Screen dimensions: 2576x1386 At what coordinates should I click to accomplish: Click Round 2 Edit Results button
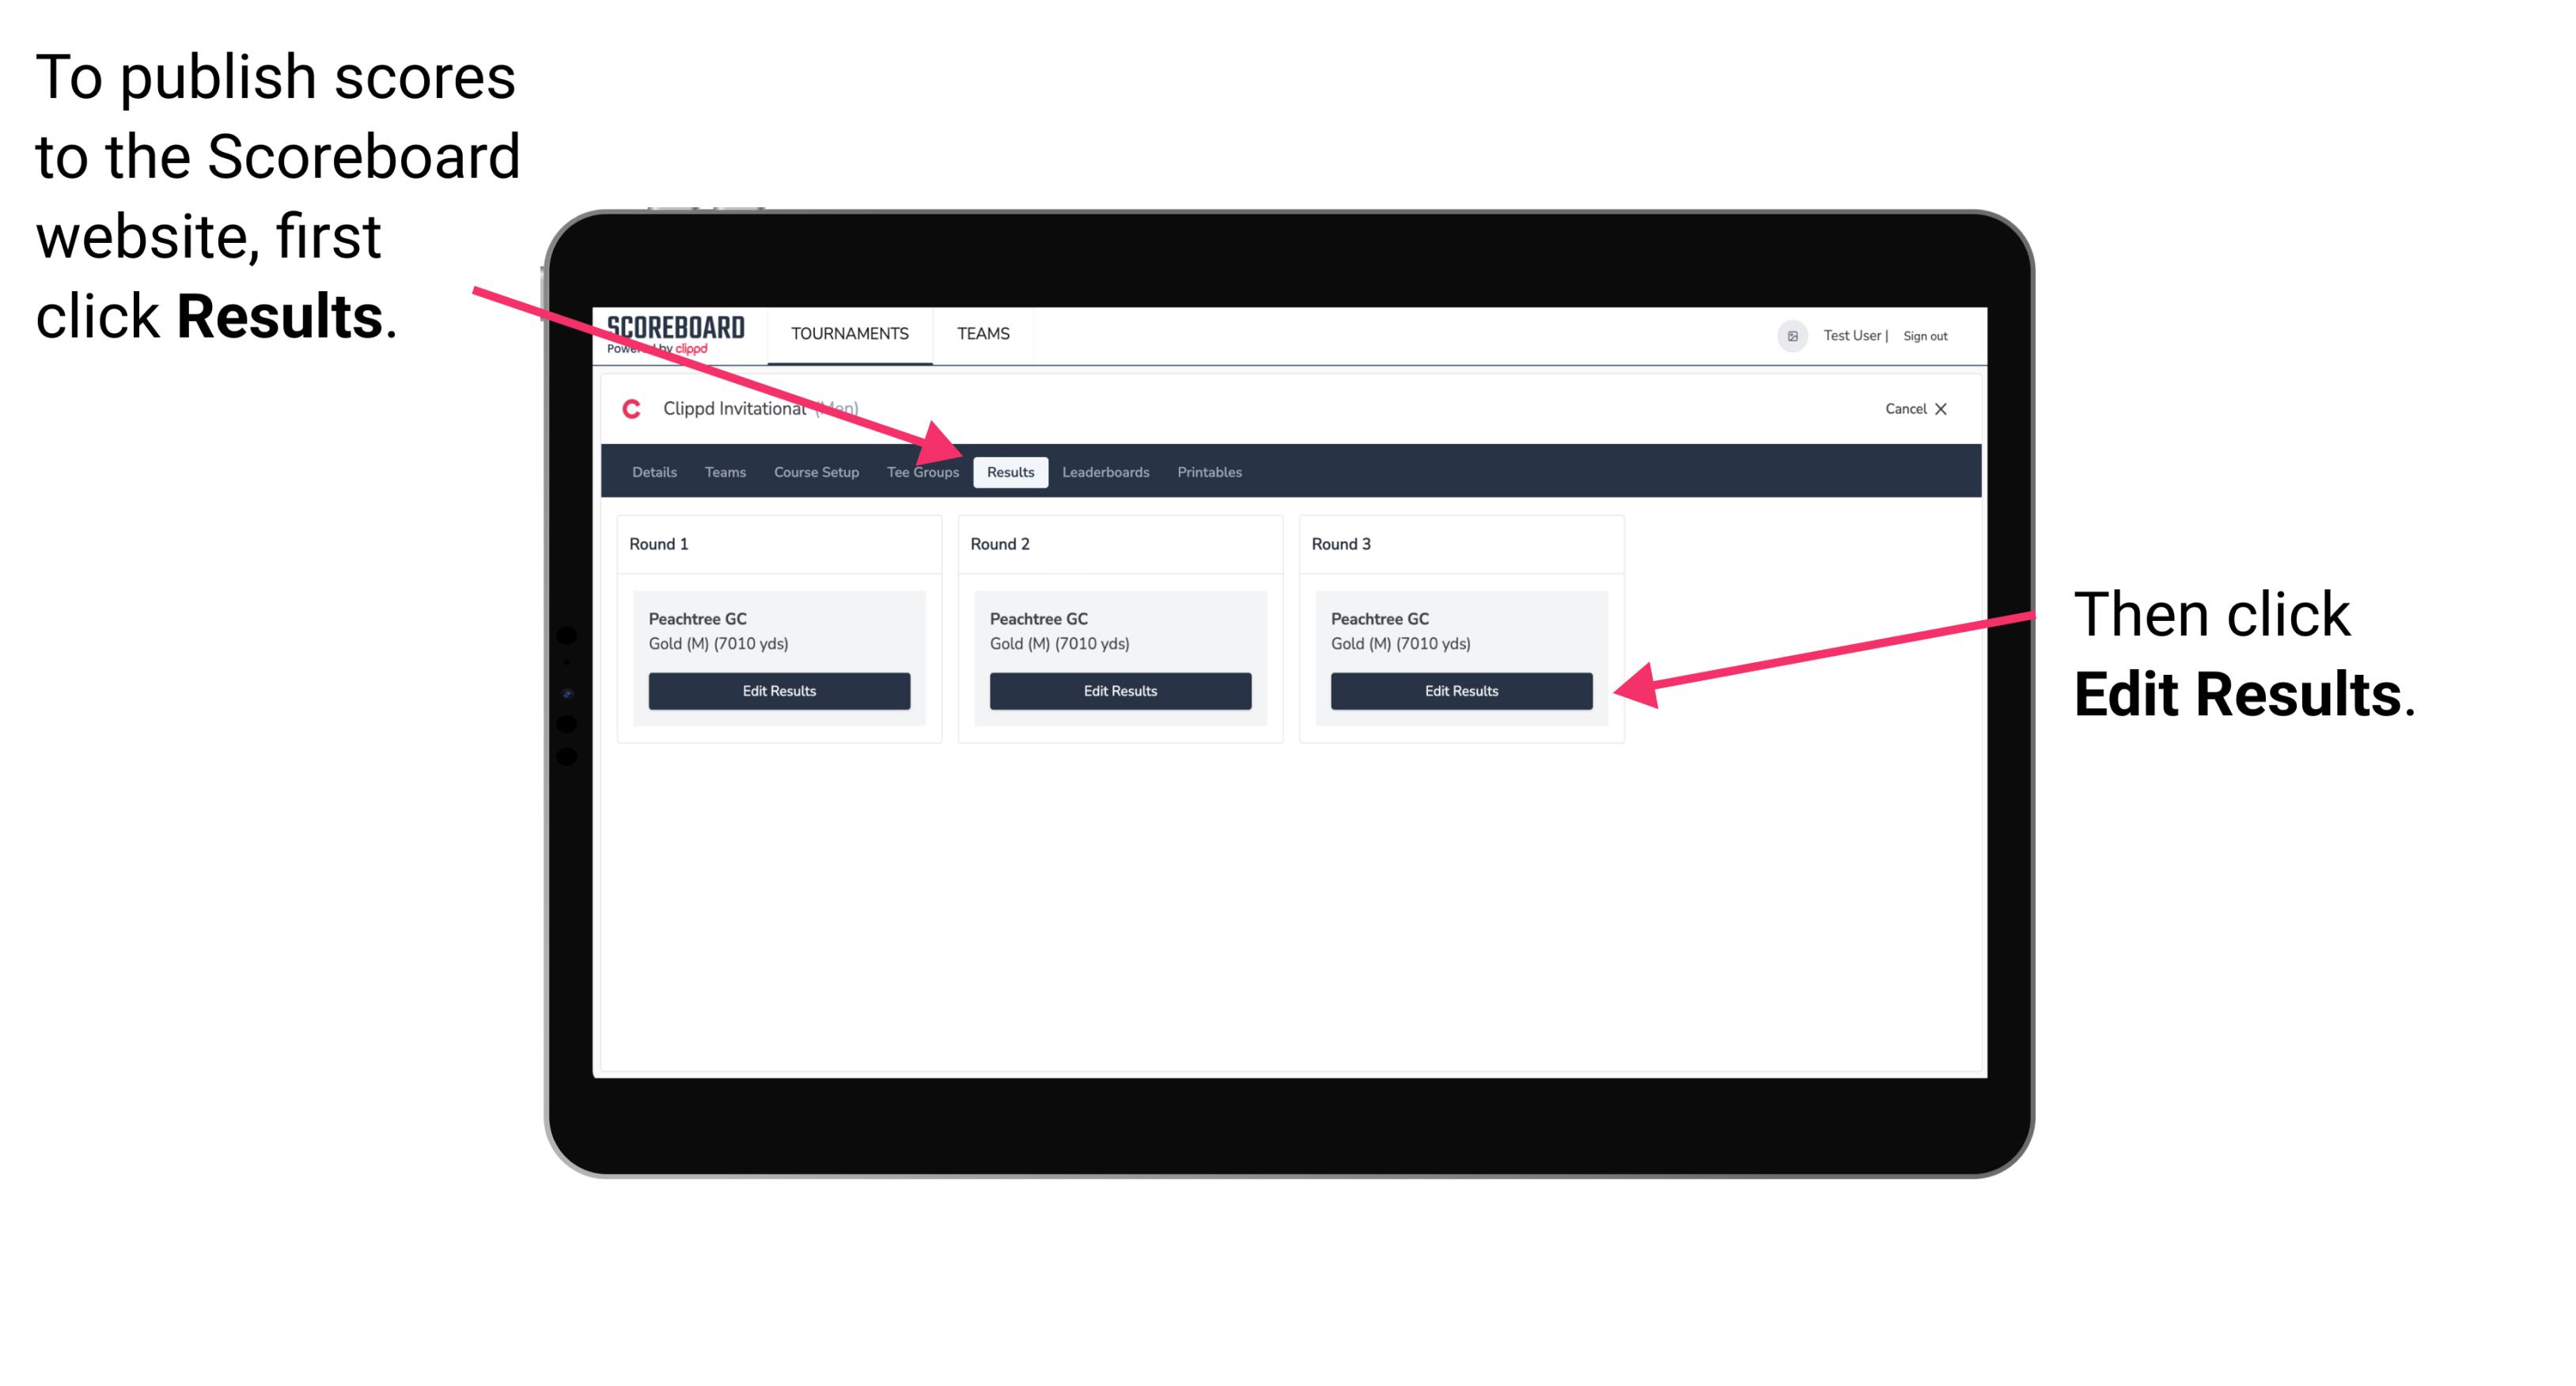click(x=1119, y=691)
